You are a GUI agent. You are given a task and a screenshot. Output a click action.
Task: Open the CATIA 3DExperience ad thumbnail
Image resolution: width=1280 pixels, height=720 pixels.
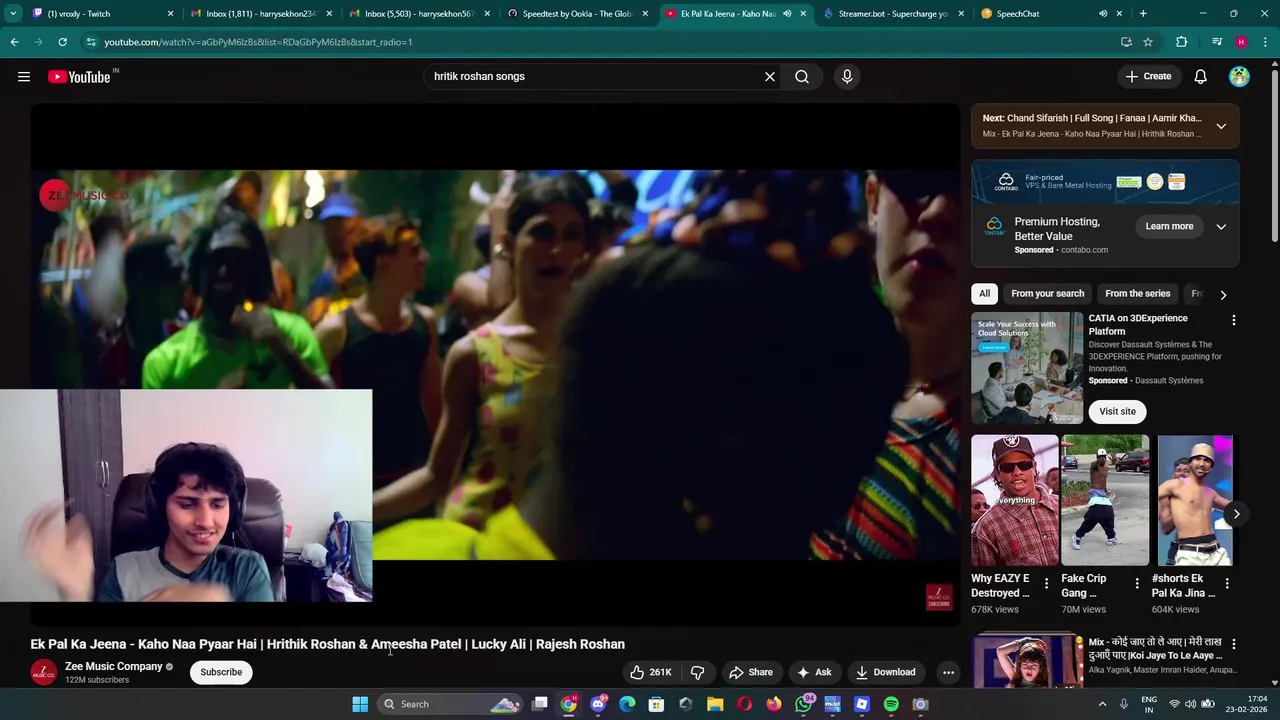click(x=1027, y=368)
